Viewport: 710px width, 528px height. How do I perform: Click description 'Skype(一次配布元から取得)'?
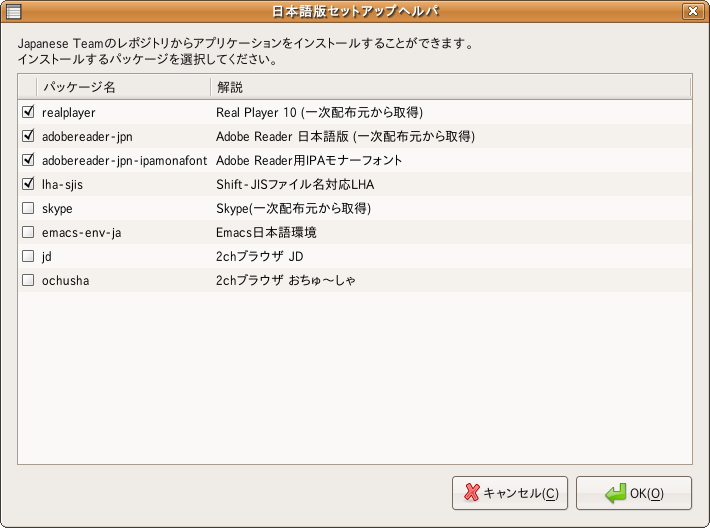pyautogui.click(x=293, y=208)
